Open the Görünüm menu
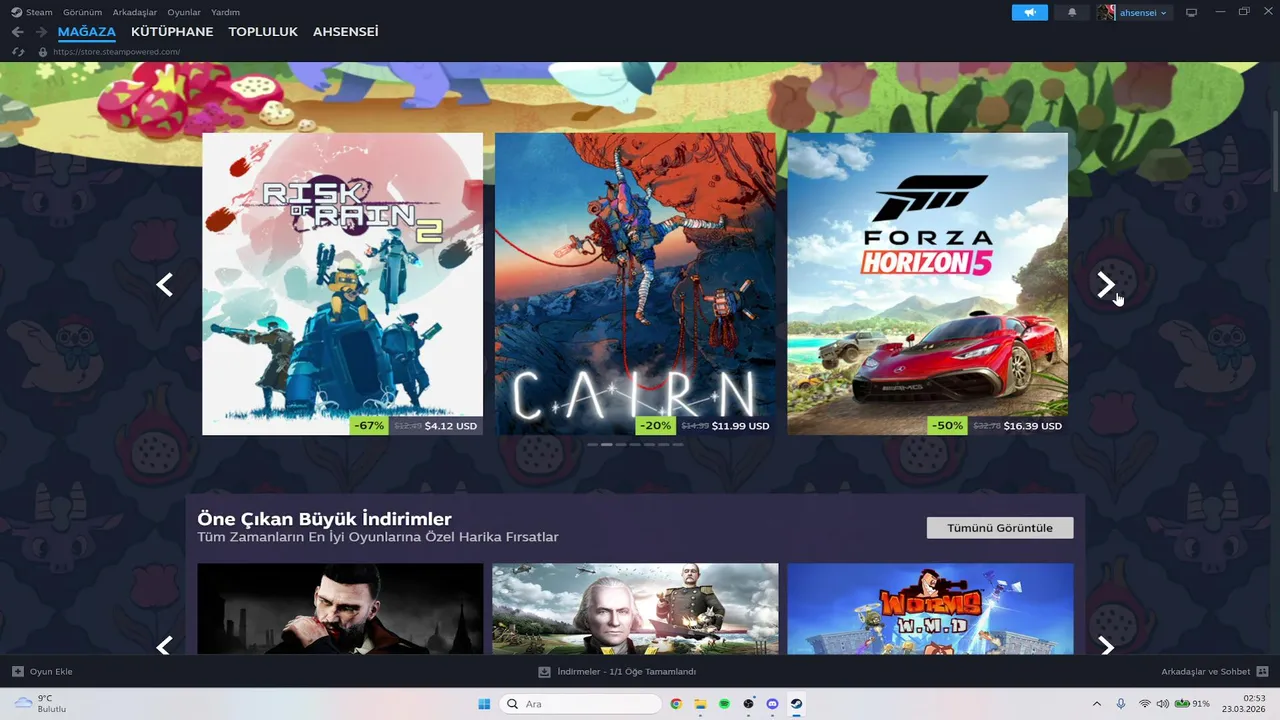Image resolution: width=1280 pixels, height=720 pixels. (x=82, y=12)
